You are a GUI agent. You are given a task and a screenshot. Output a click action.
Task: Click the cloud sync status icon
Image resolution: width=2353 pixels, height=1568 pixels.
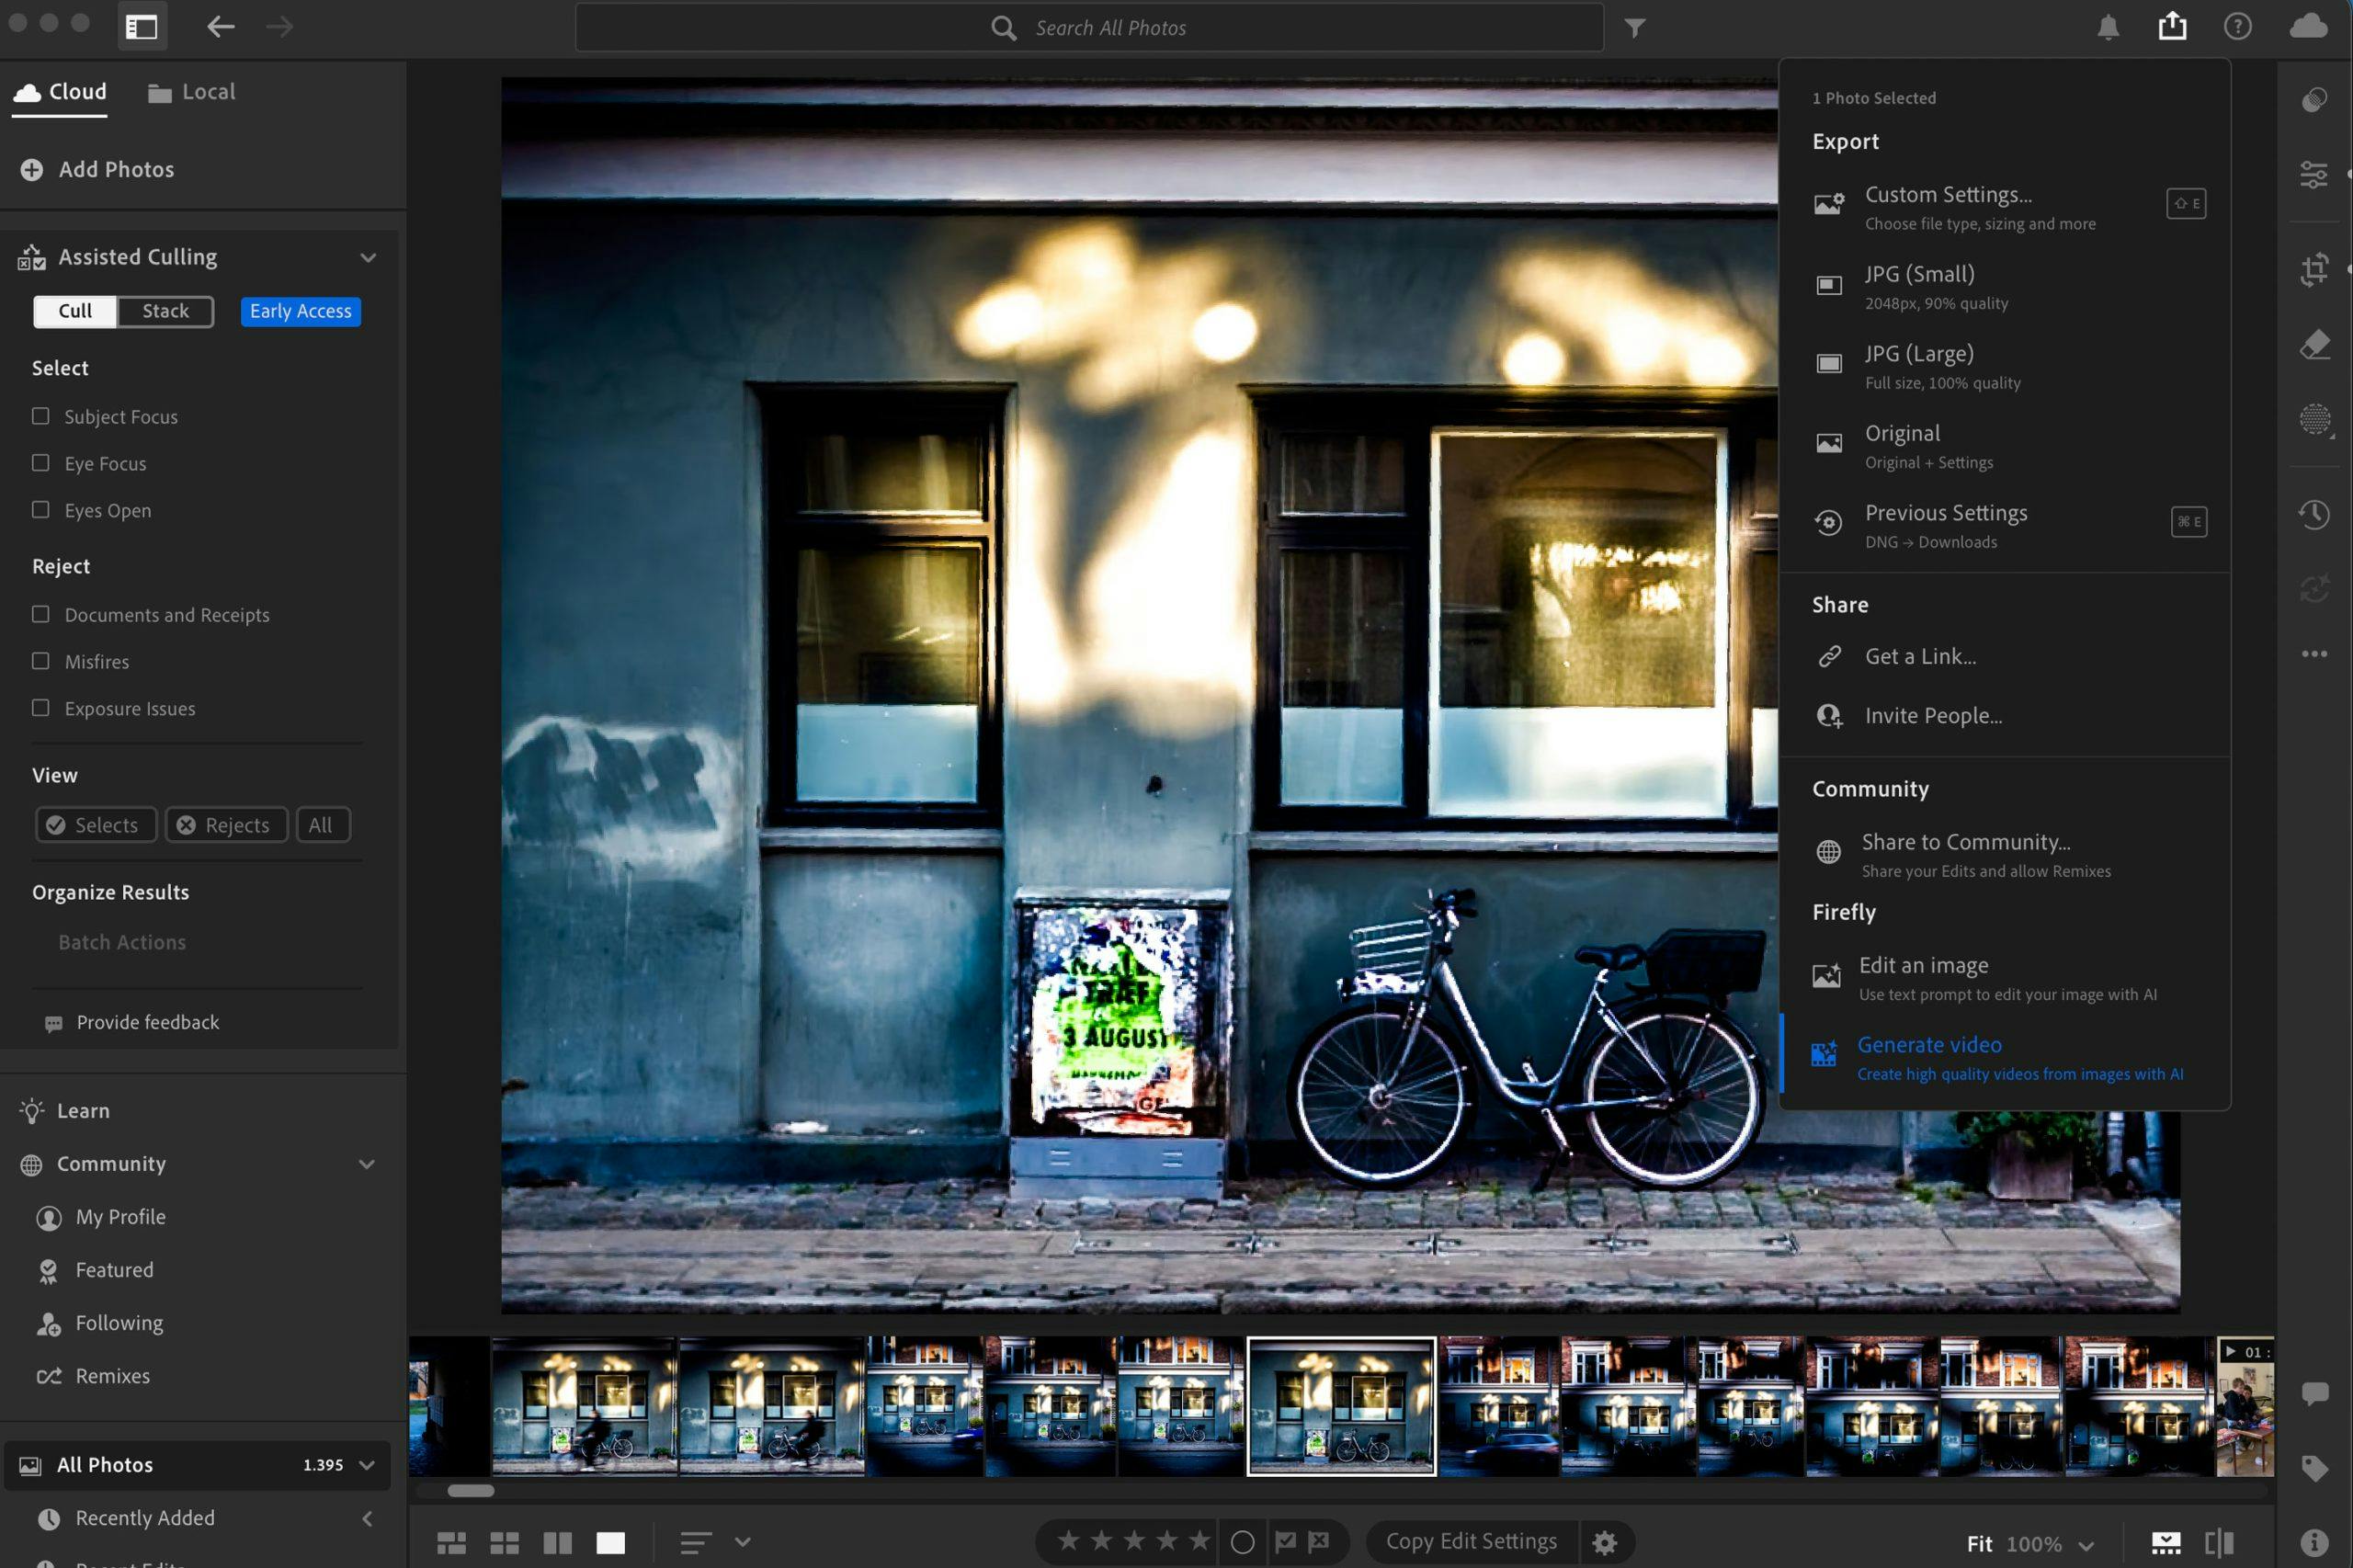[x=2308, y=26]
